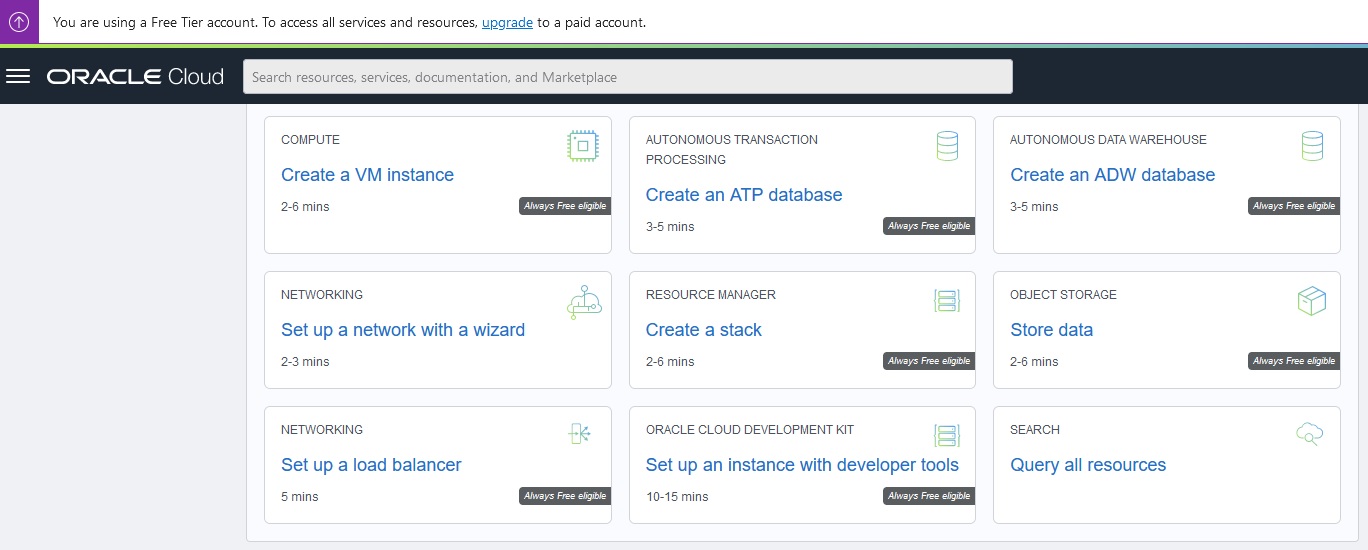Click the Object Storage box icon
This screenshot has width=1368, height=550.
tap(1311, 300)
